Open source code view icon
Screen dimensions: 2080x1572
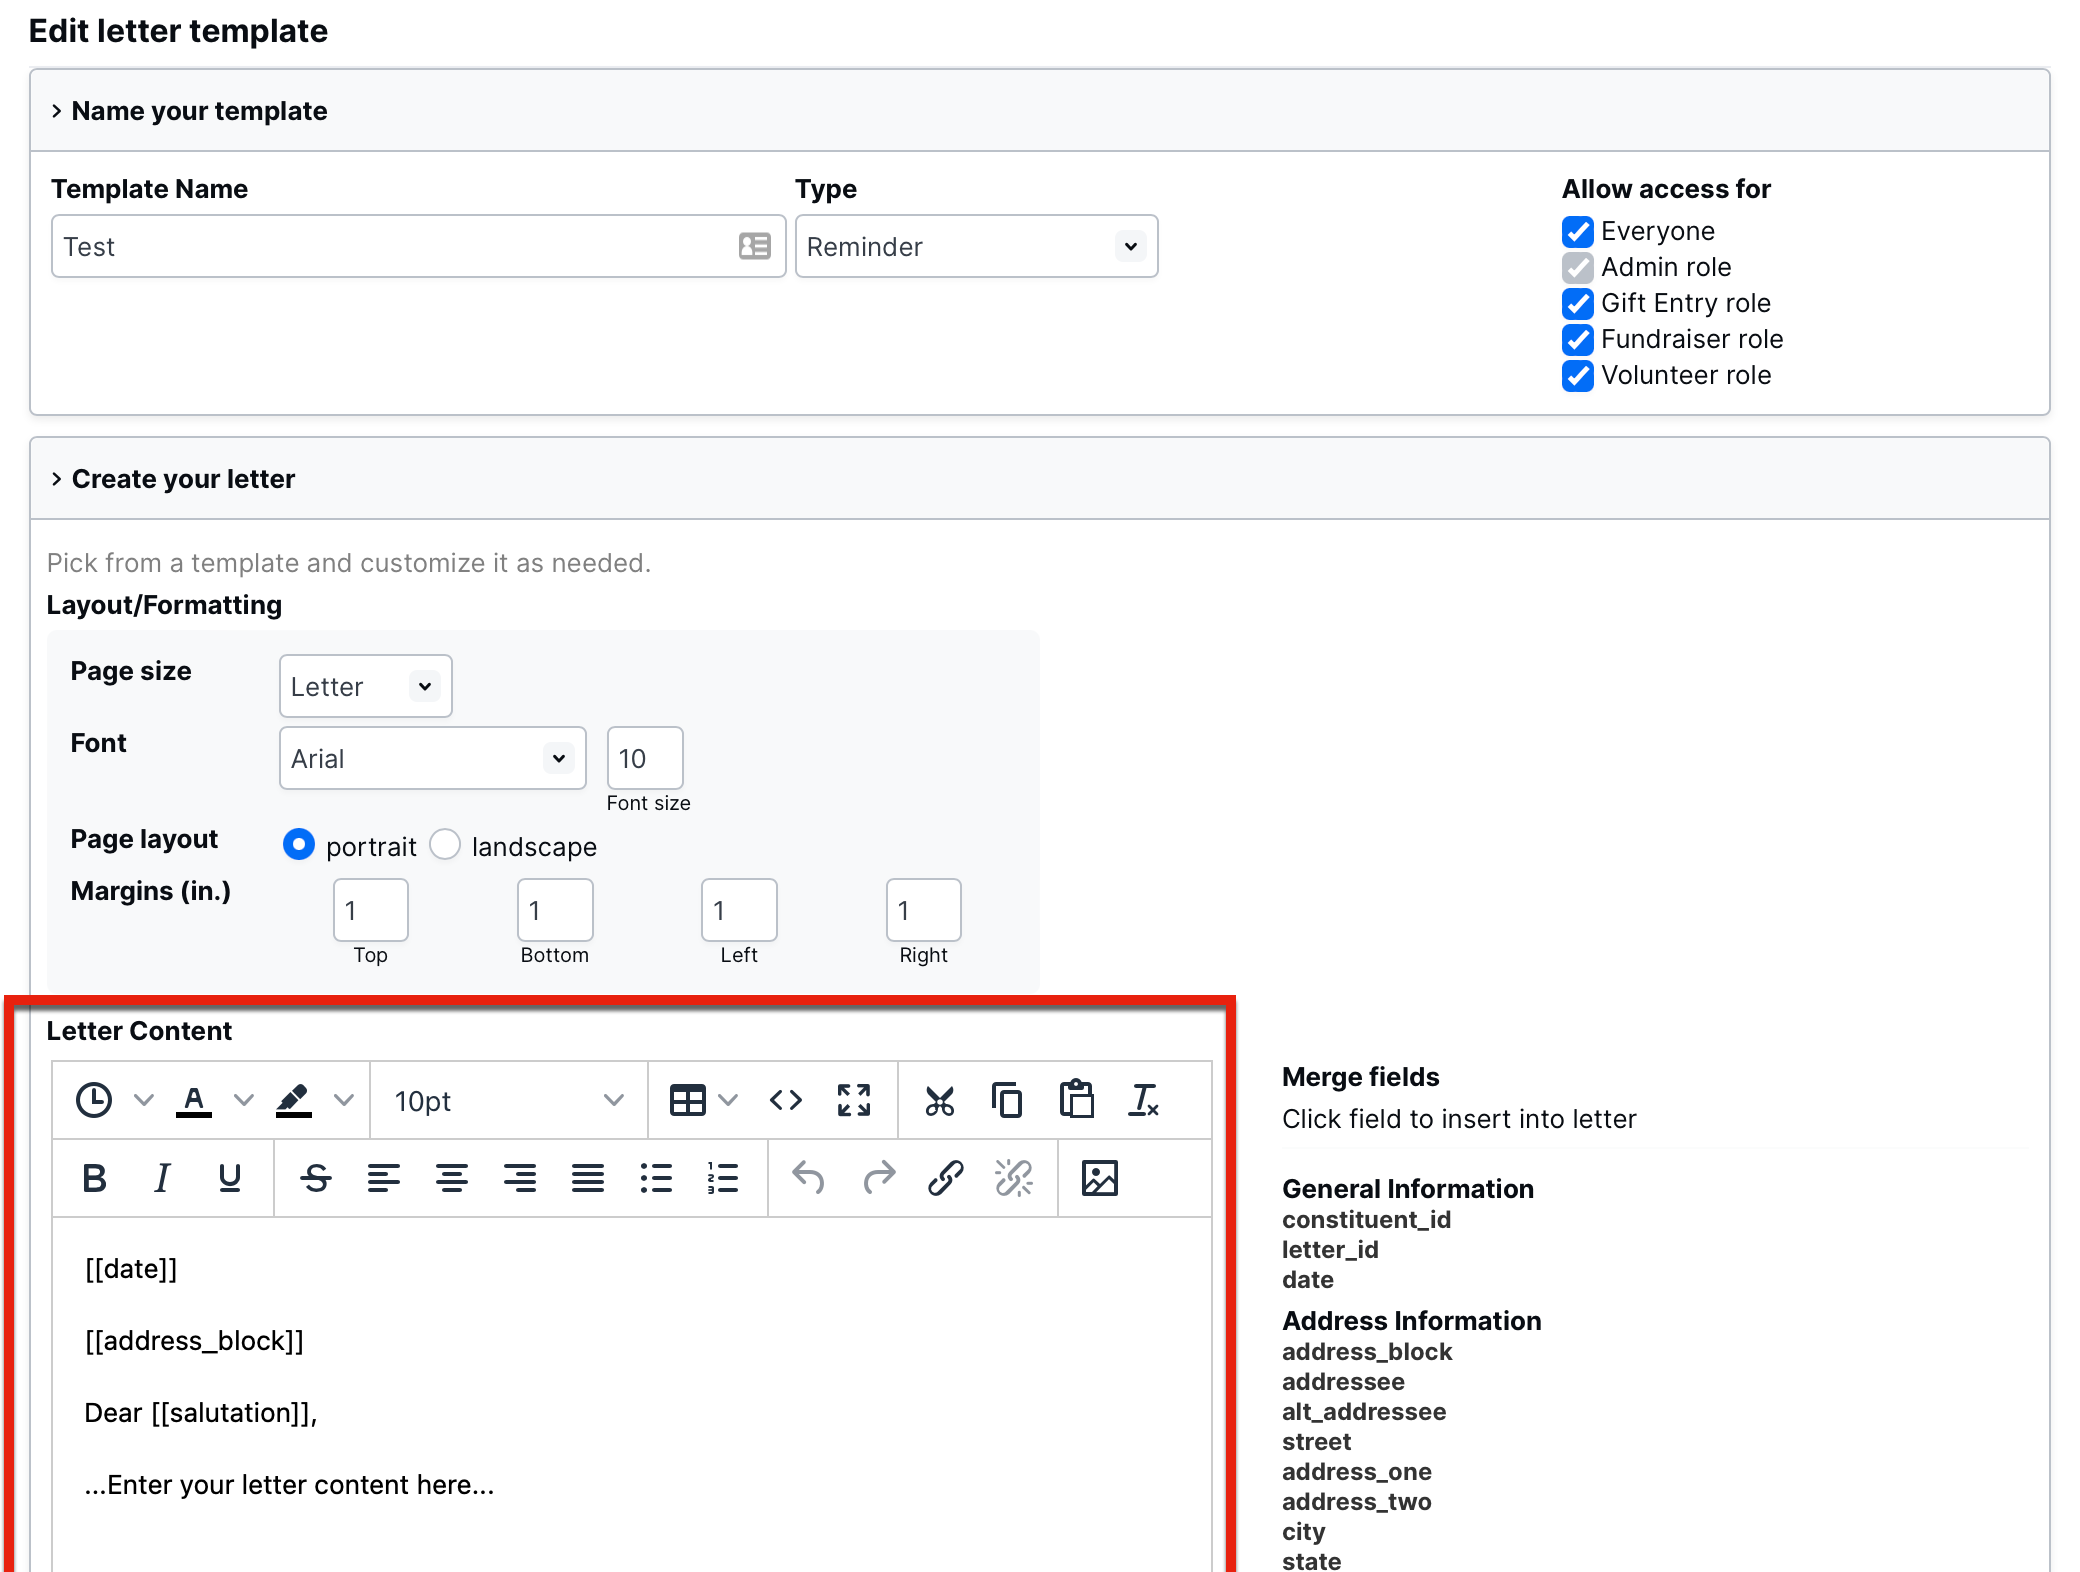[786, 1101]
